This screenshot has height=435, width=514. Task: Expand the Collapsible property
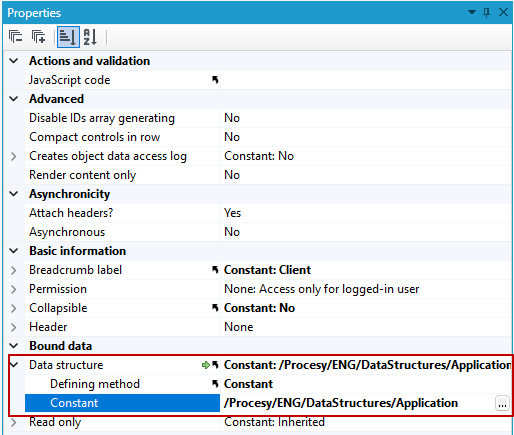[14, 308]
